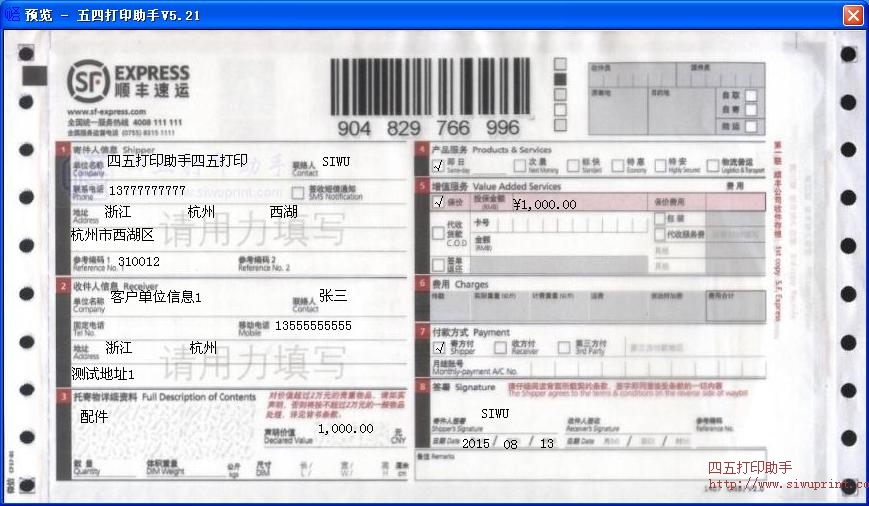
Task: Click the 月结账号 Monthly-payment A/C No. field
Action: 599,367
